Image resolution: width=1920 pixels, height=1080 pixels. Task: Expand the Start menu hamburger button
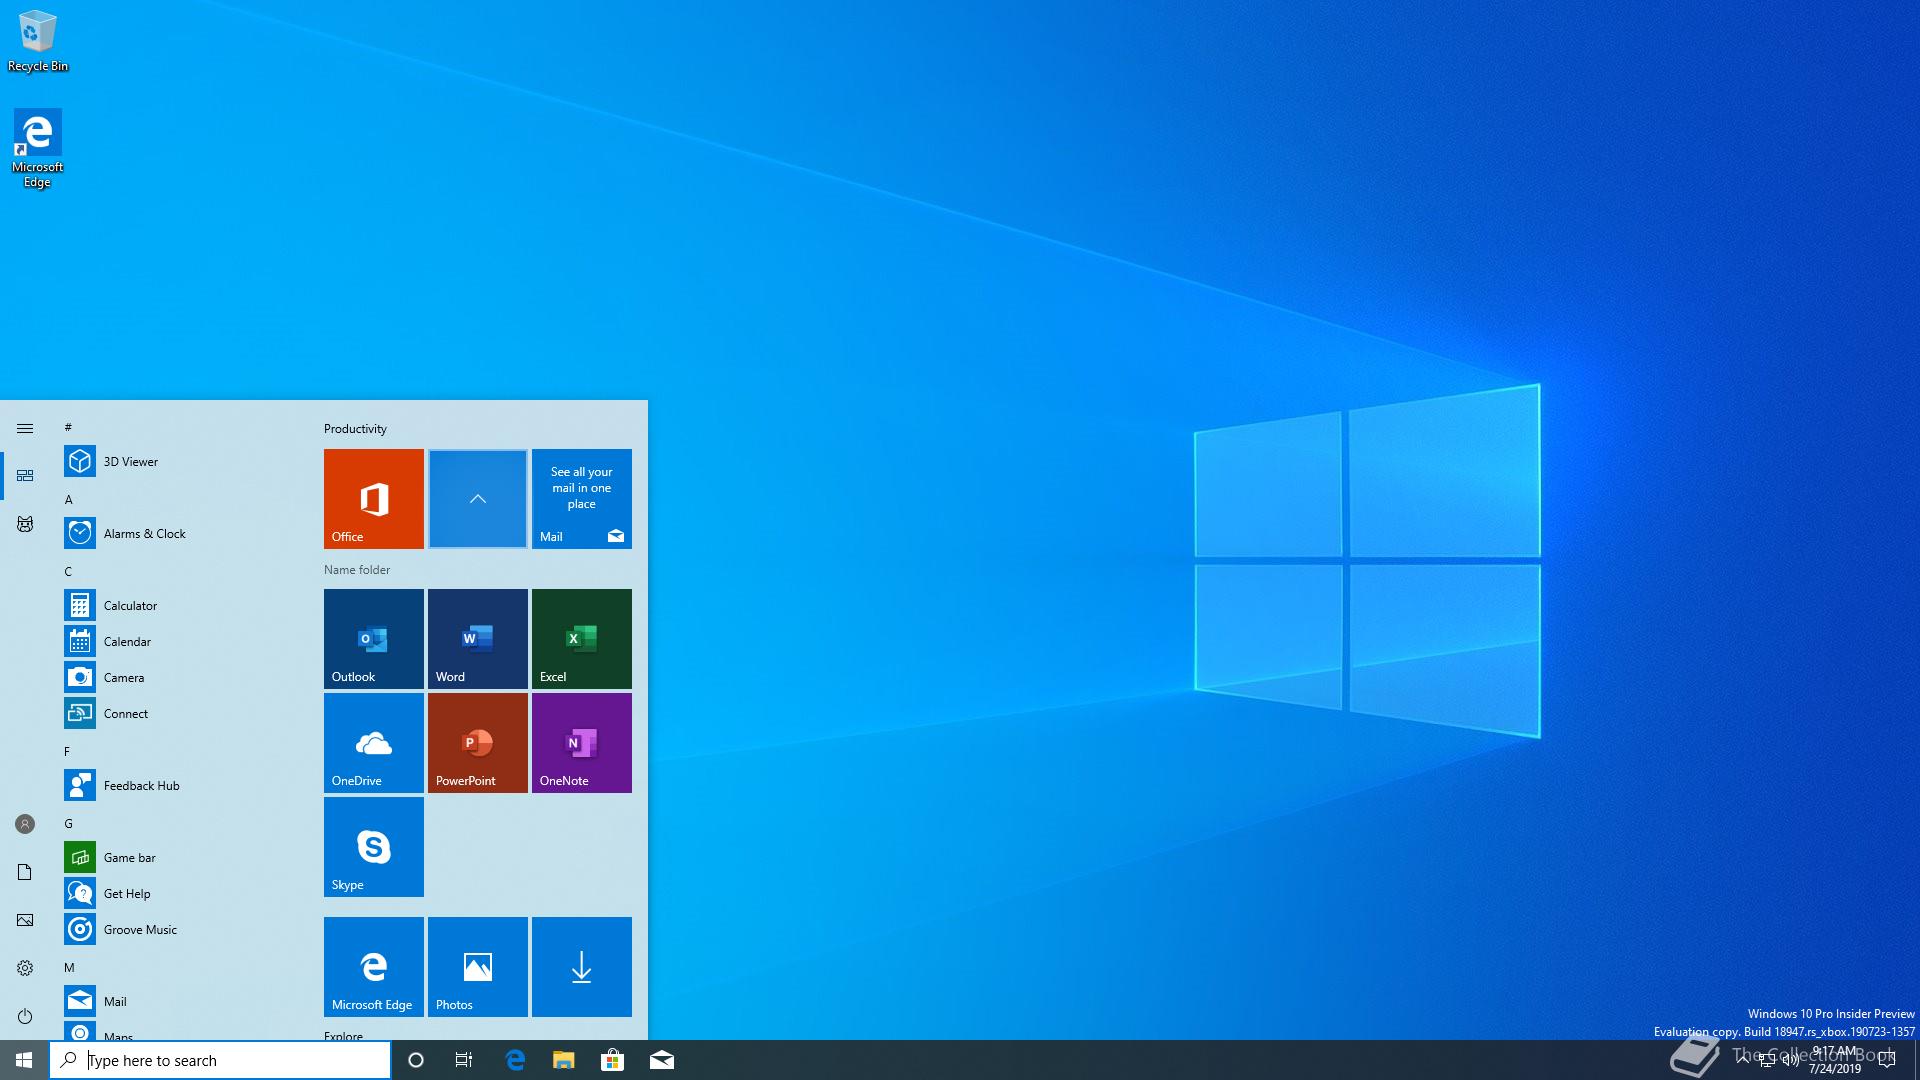[25, 428]
